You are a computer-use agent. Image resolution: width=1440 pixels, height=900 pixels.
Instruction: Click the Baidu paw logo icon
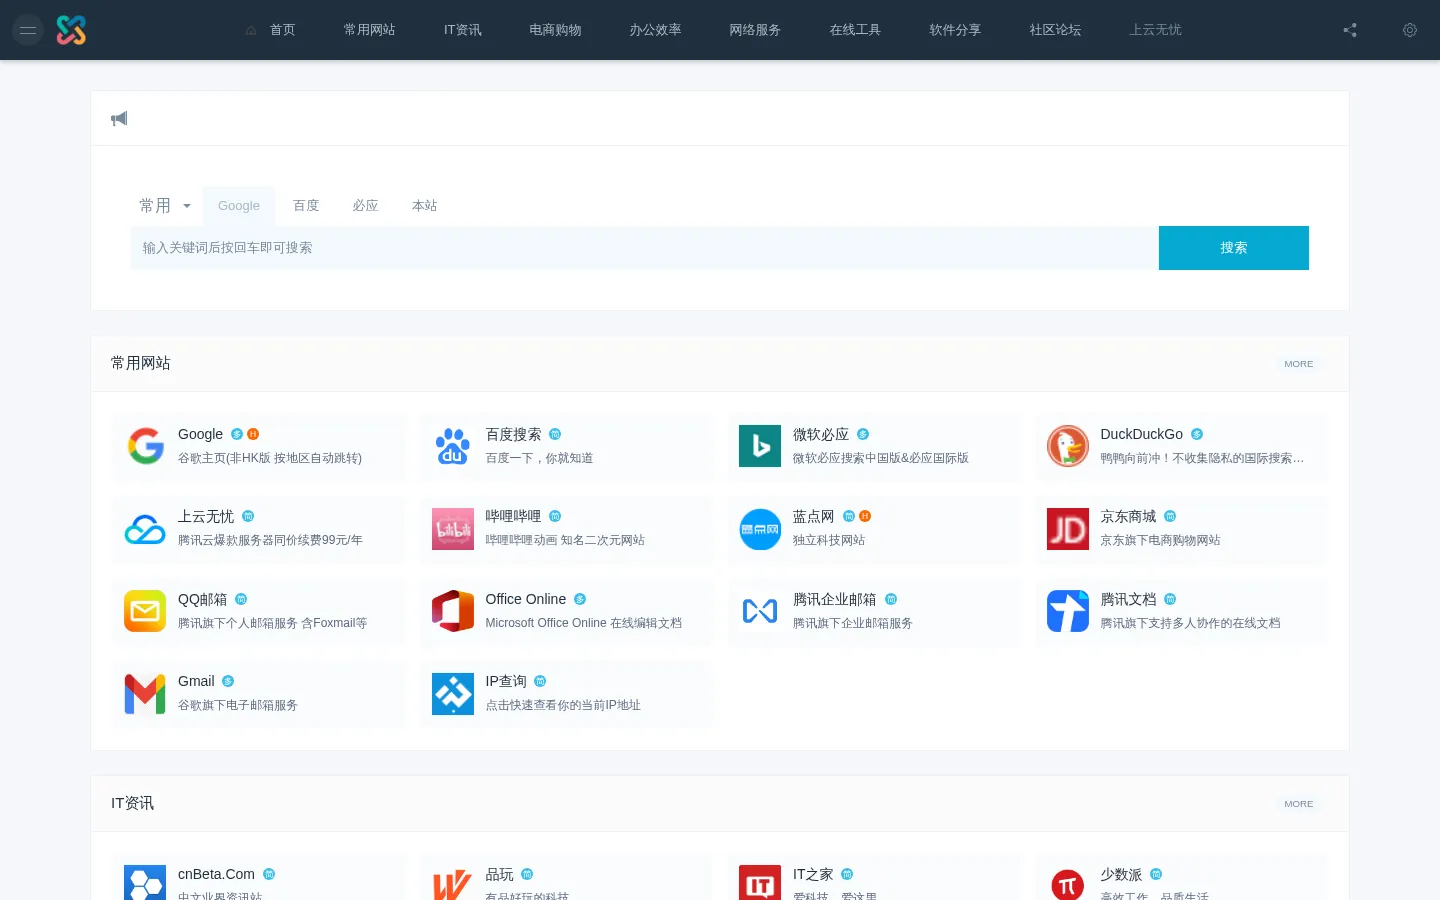(x=453, y=446)
